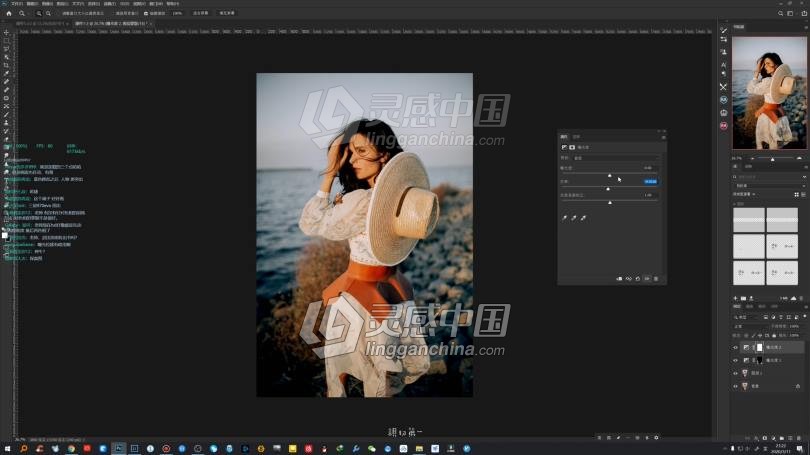Open the 文件 File menu

[x=17, y=4]
